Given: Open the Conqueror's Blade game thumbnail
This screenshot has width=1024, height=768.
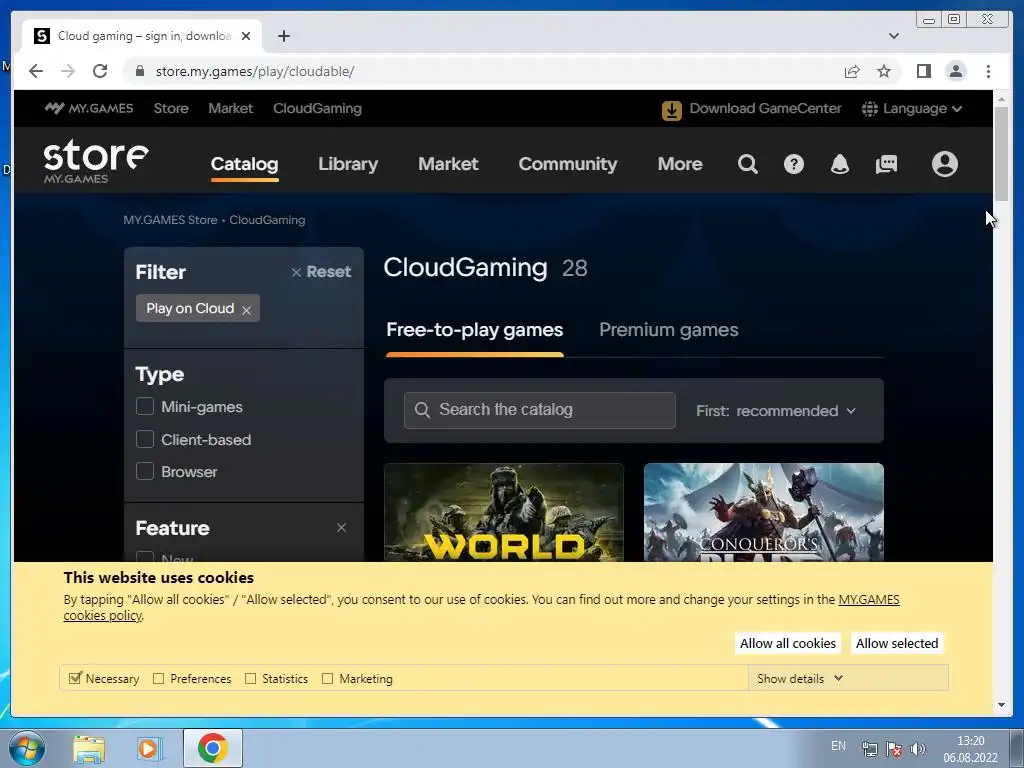Looking at the screenshot, I should (763, 512).
